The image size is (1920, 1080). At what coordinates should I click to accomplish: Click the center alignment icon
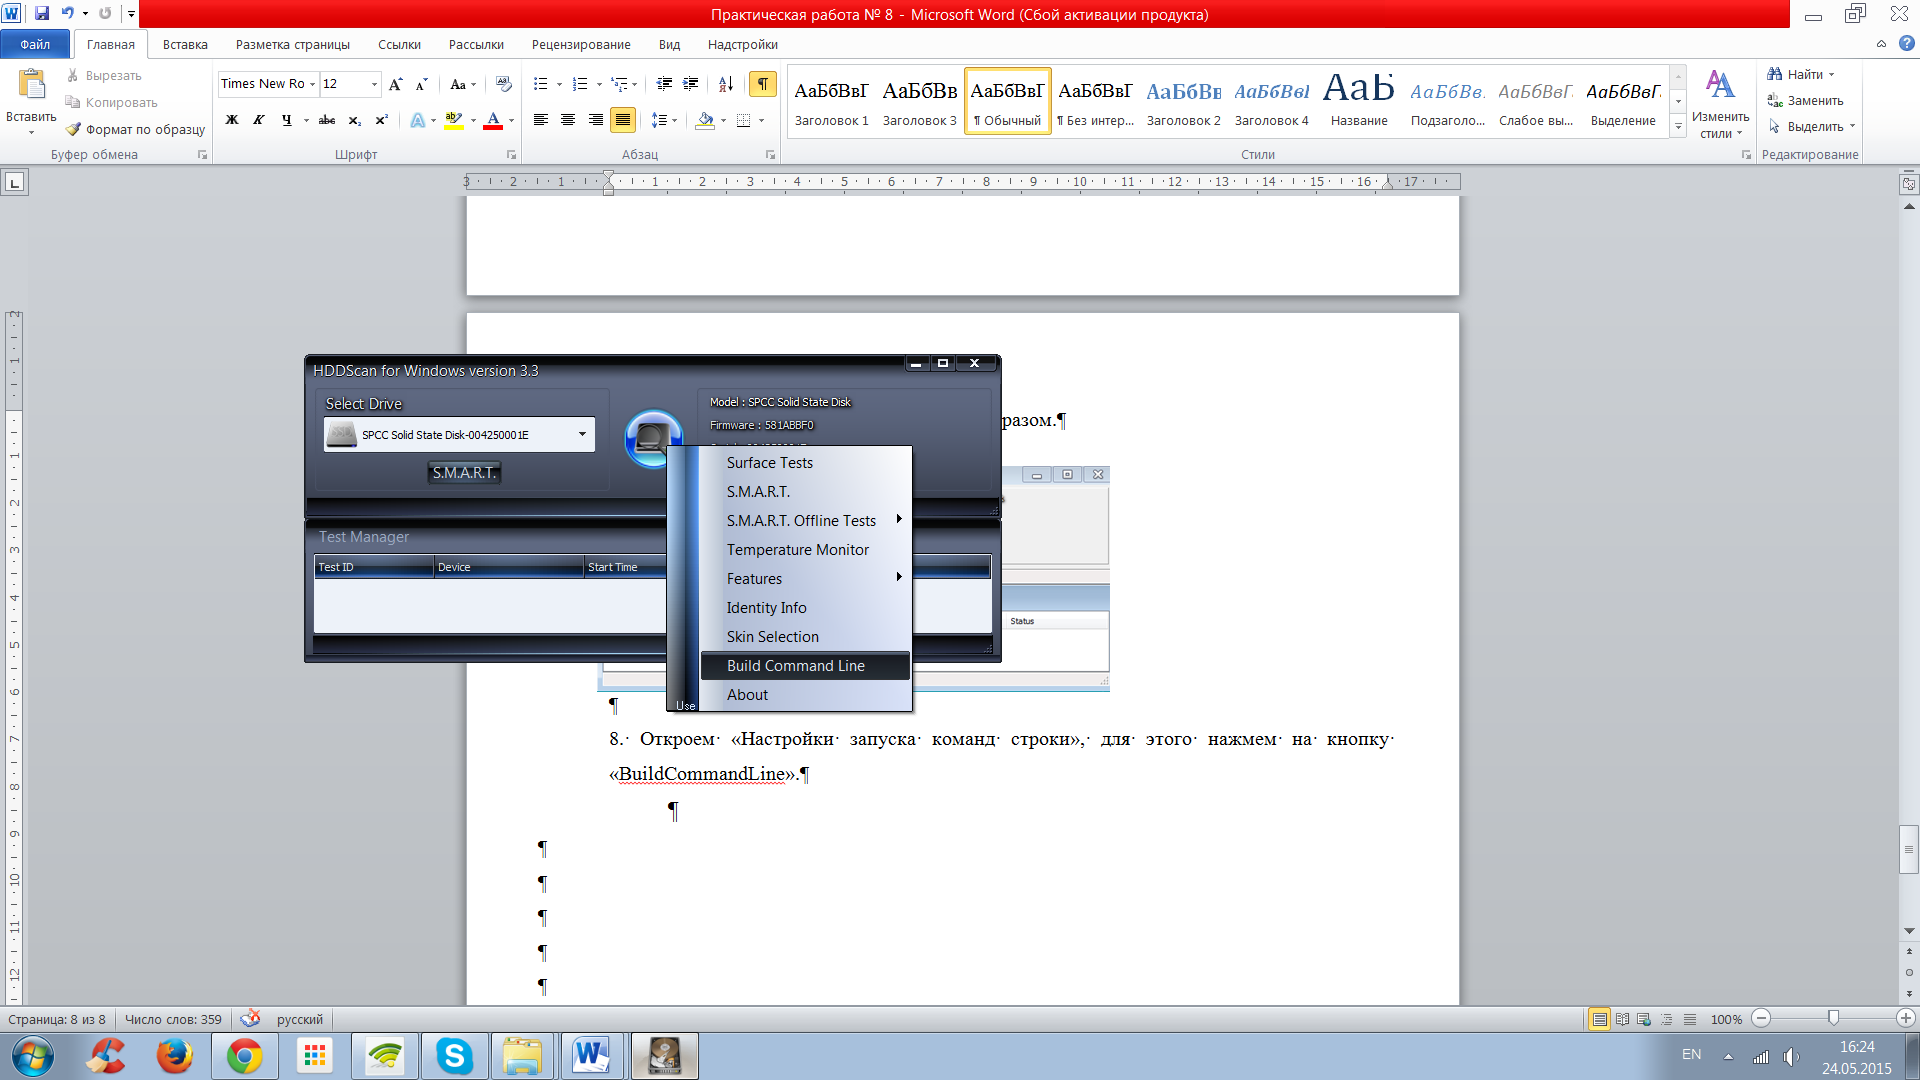pyautogui.click(x=568, y=120)
